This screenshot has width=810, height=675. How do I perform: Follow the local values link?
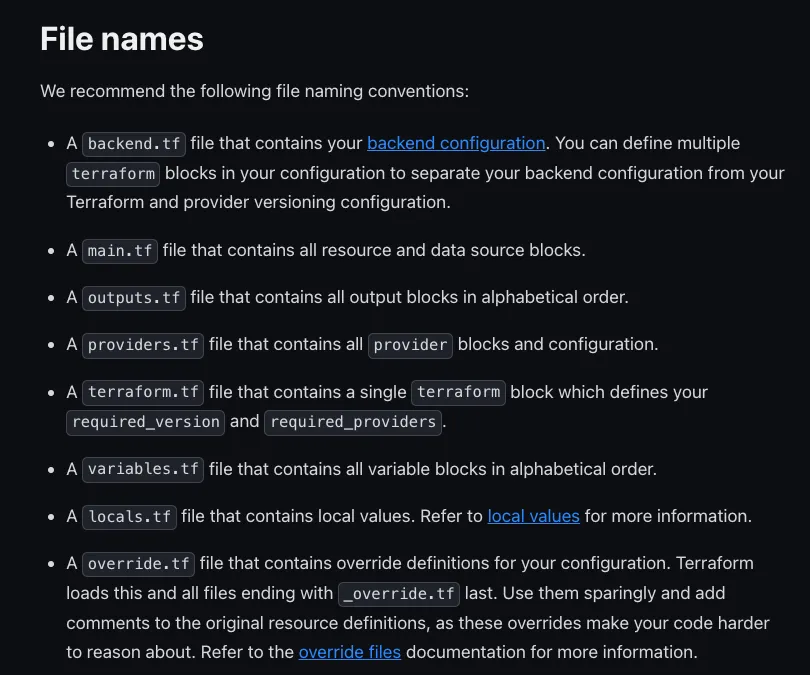[533, 516]
